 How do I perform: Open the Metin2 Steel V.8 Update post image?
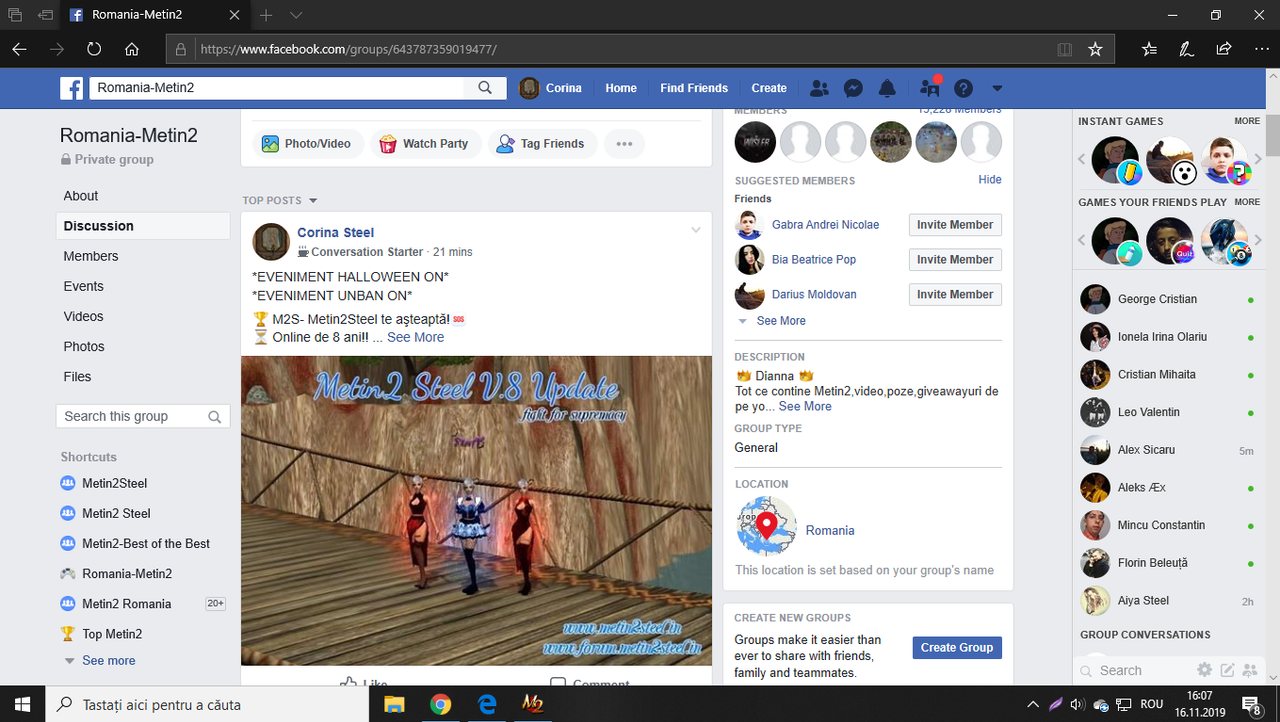[x=476, y=510]
